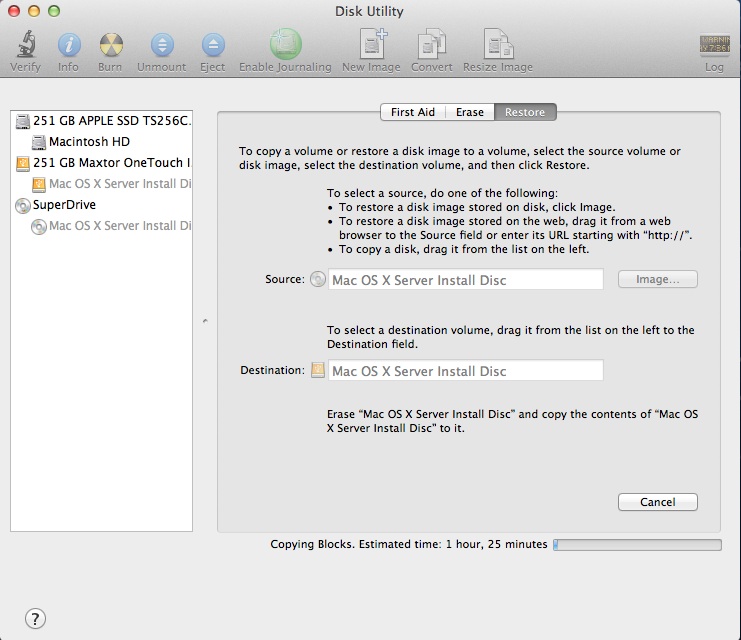The image size is (741, 640).
Task: Switch to the Erase tab
Action: point(470,112)
